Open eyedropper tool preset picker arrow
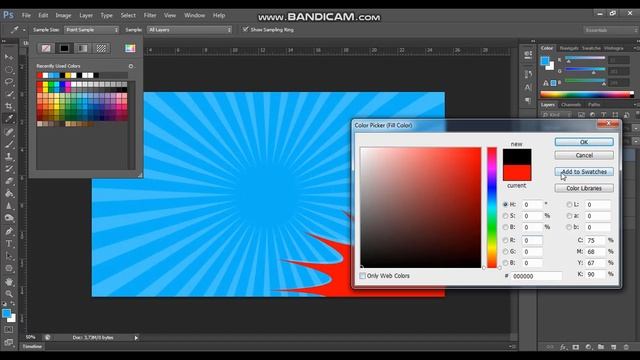Image resolution: width=640 pixels, height=360 pixels. point(24,30)
